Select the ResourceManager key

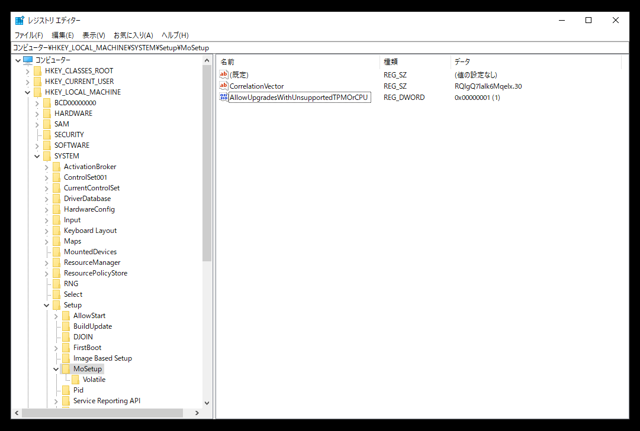point(92,262)
